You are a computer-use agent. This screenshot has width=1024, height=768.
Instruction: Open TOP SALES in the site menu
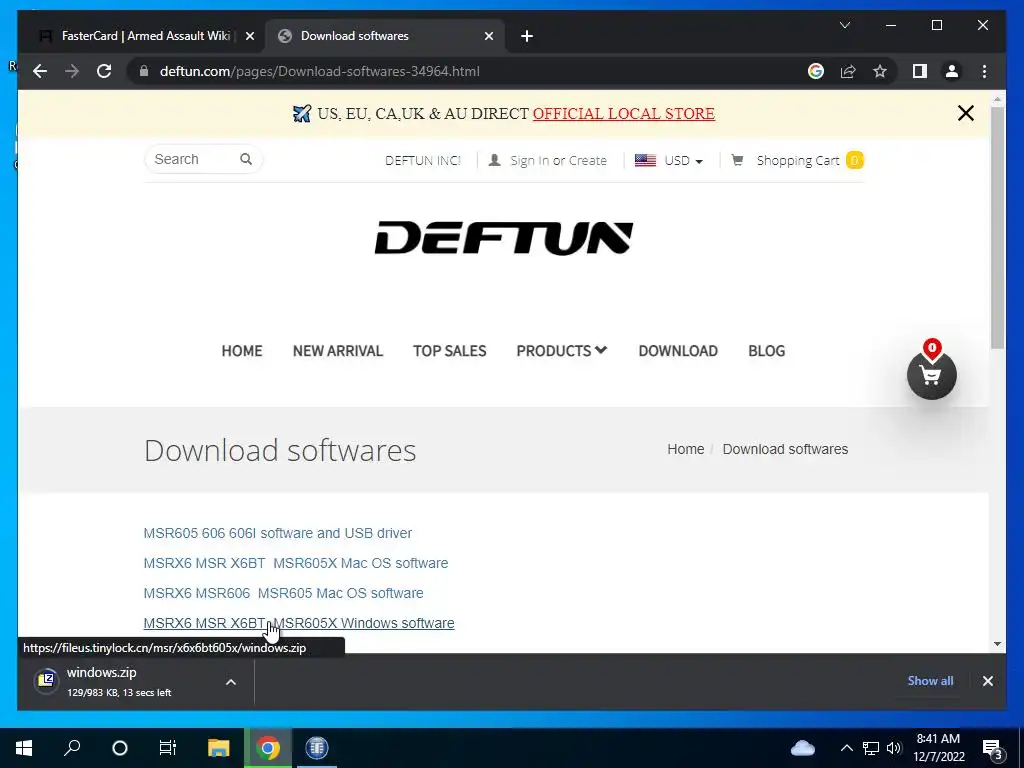tap(449, 351)
